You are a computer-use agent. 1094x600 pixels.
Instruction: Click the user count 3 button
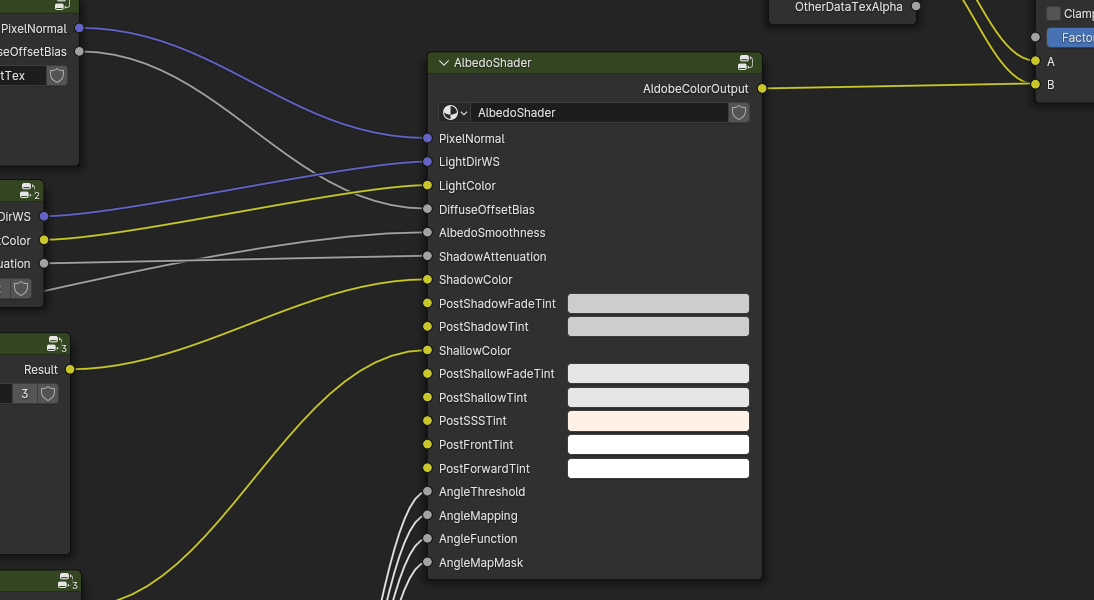pyautogui.click(x=24, y=394)
